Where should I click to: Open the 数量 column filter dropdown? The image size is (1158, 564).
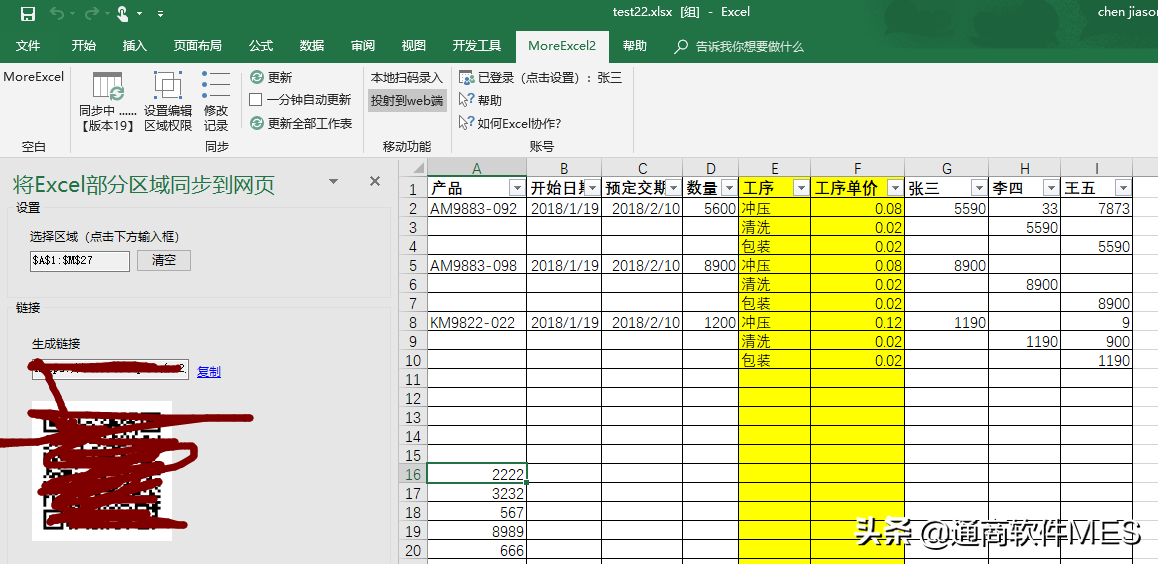(x=729, y=188)
